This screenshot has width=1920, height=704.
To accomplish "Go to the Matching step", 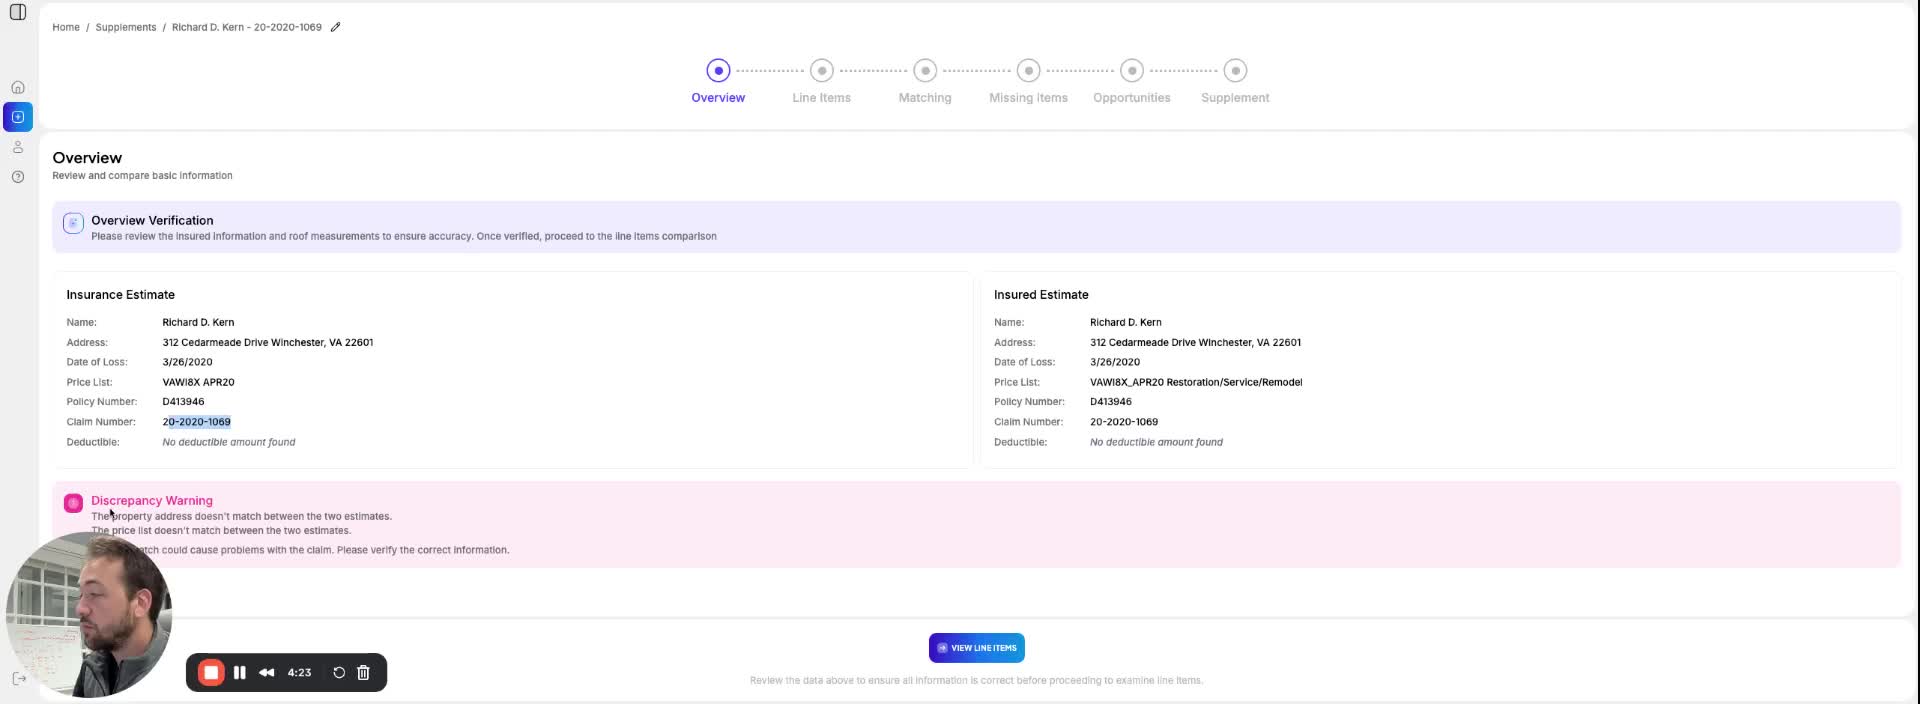I will (925, 98).
